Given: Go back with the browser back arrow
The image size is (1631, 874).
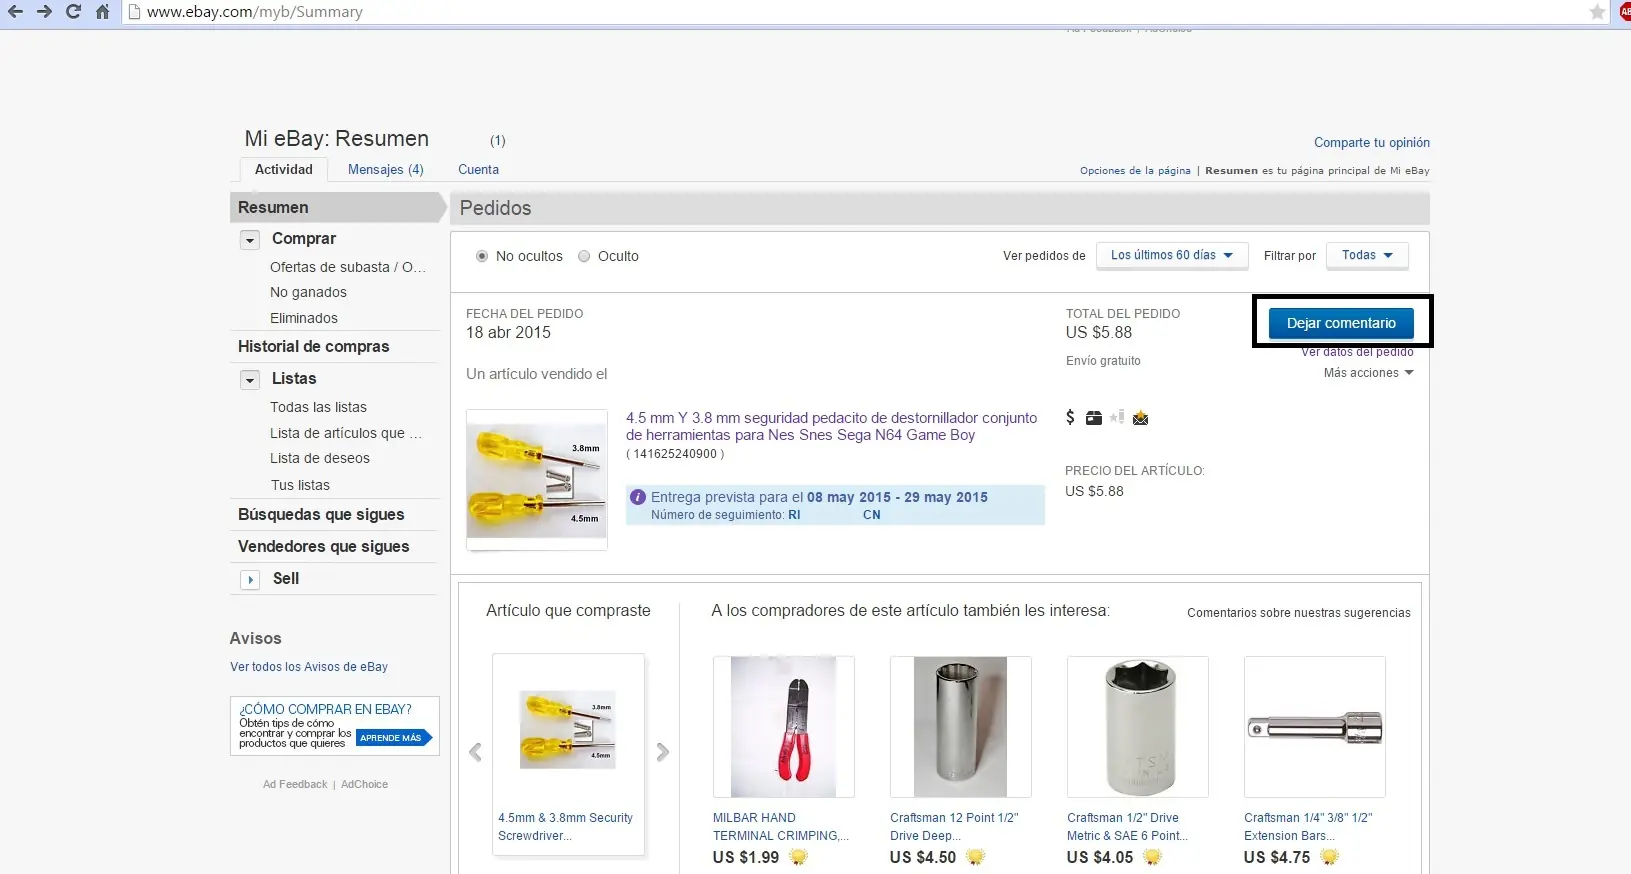Looking at the screenshot, I should [x=15, y=12].
